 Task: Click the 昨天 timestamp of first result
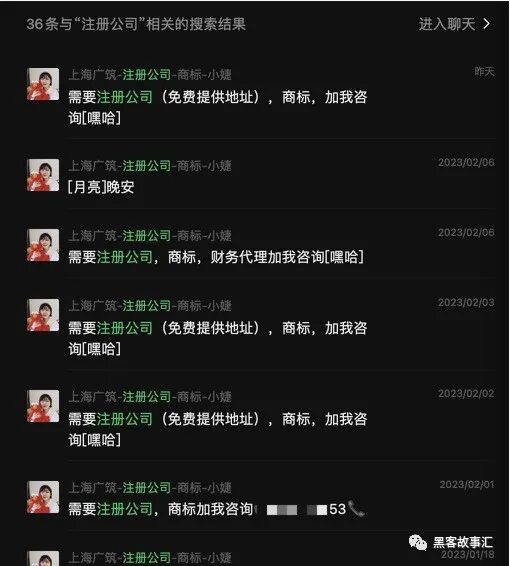[x=484, y=71]
